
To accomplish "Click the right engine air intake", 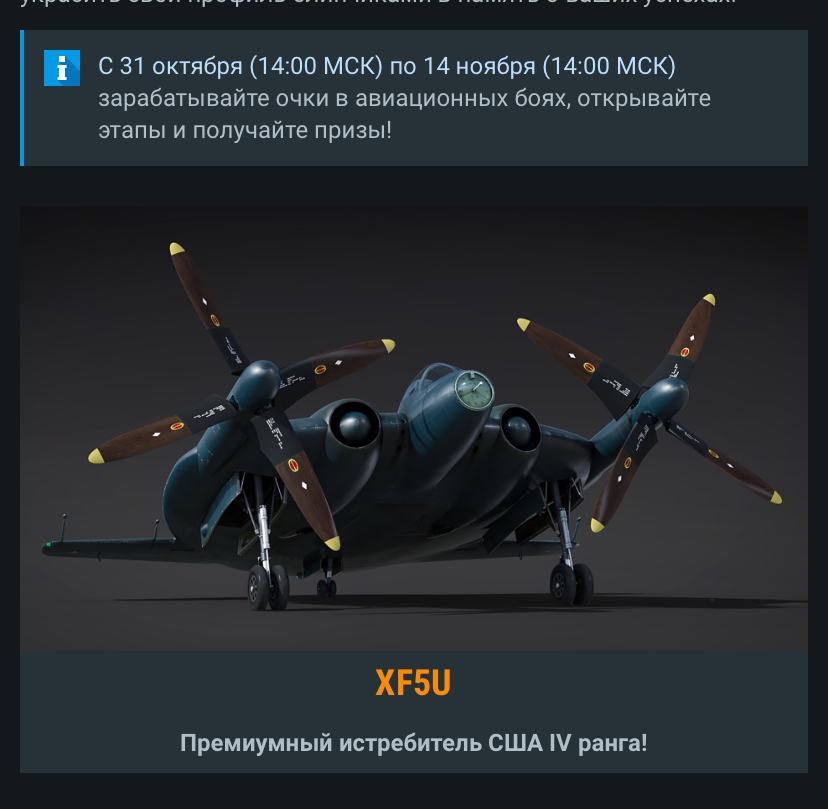I will (x=520, y=428).
